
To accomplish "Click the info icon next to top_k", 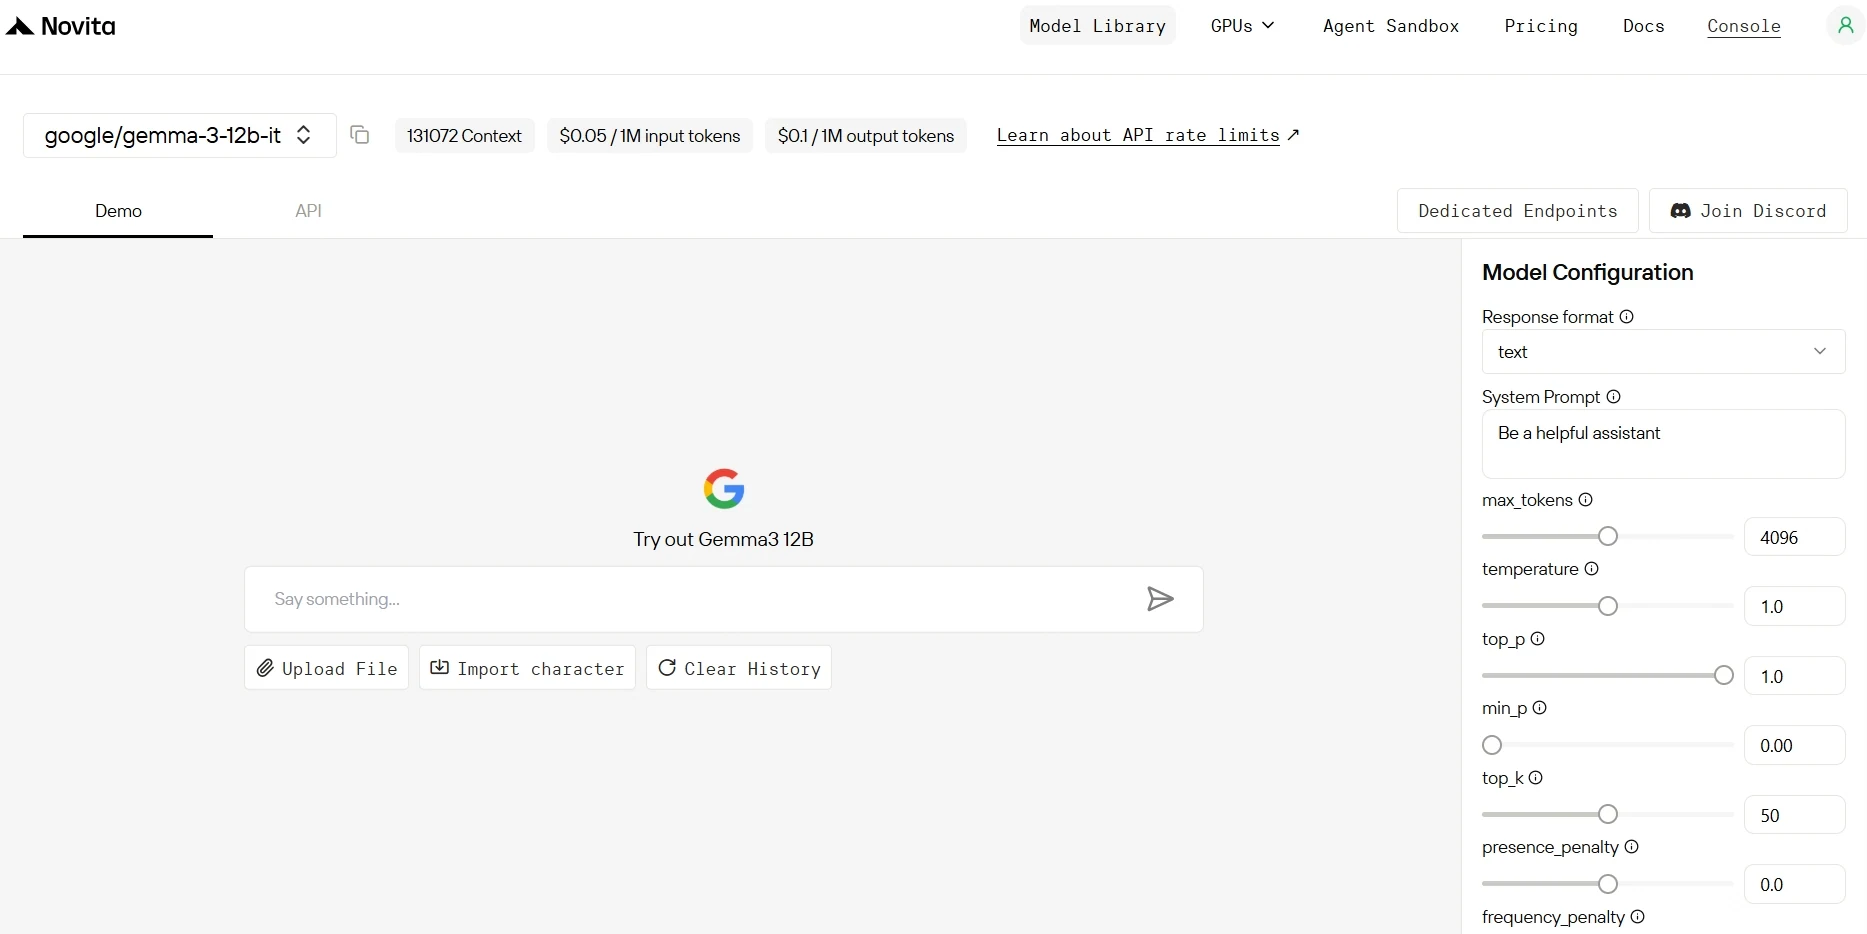I will point(1536,778).
